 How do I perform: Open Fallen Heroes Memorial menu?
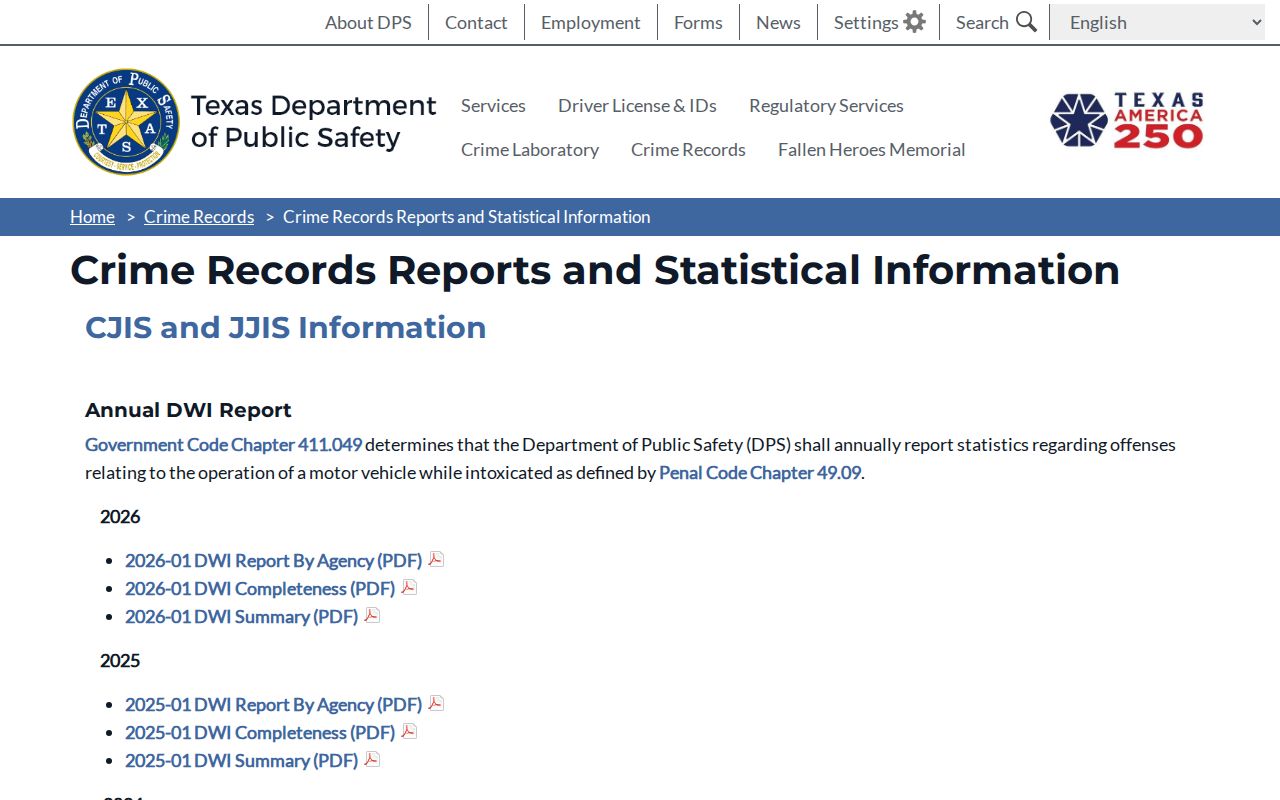872,149
